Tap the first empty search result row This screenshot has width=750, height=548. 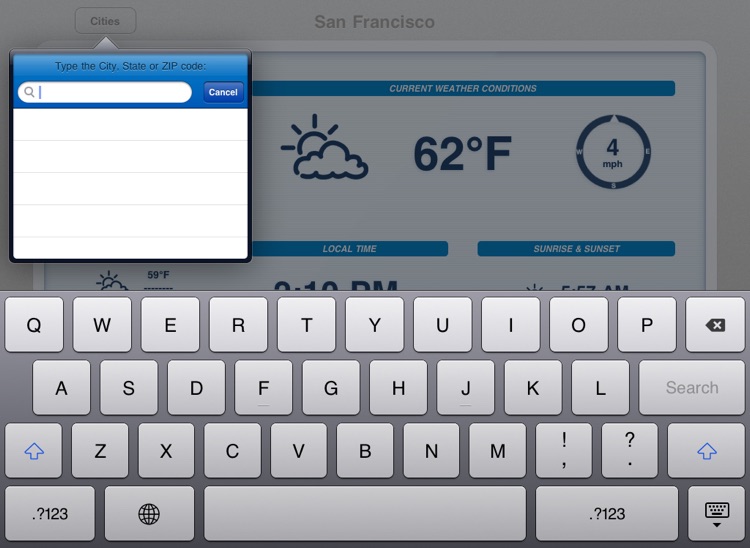click(x=130, y=124)
